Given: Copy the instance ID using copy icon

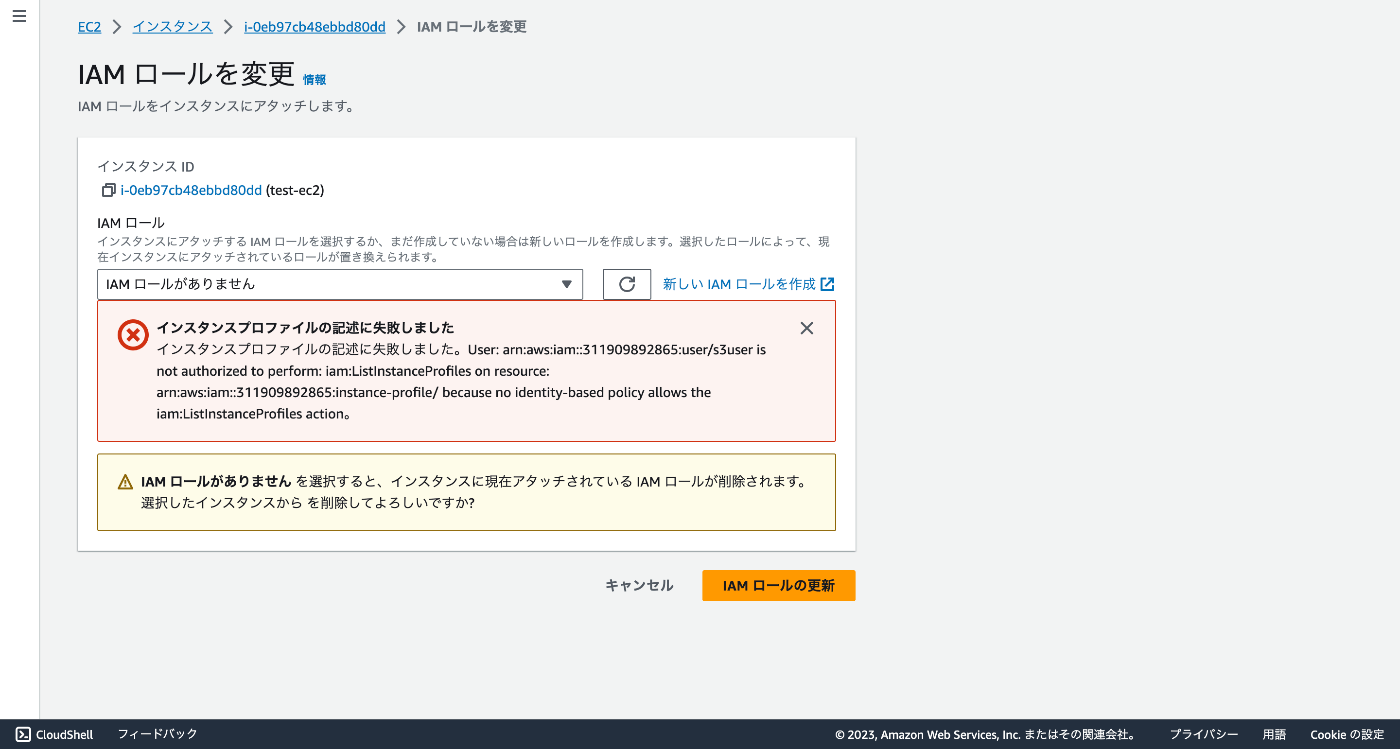Looking at the screenshot, I should (x=108, y=190).
